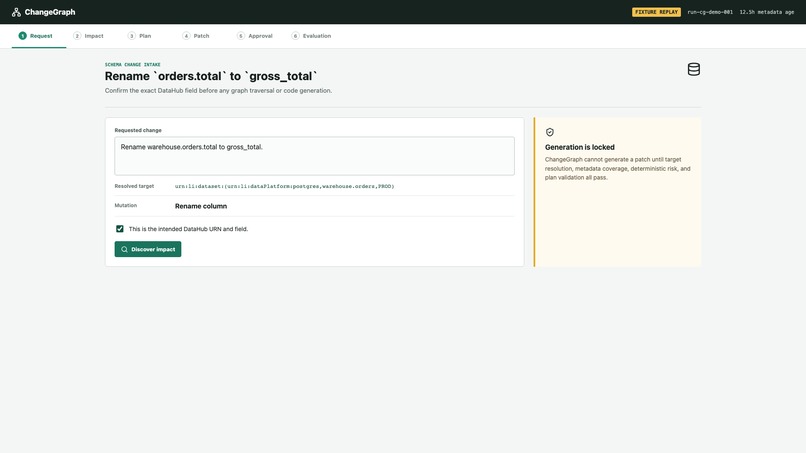Switch to the Plan step tab
Screen dimensions: 806x453
[139, 36]
